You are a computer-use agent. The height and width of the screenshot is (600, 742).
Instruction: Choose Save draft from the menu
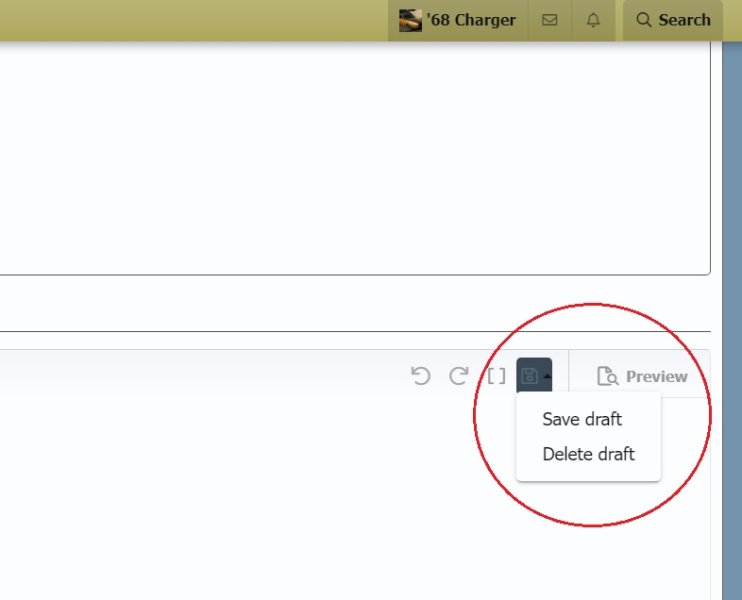click(582, 419)
